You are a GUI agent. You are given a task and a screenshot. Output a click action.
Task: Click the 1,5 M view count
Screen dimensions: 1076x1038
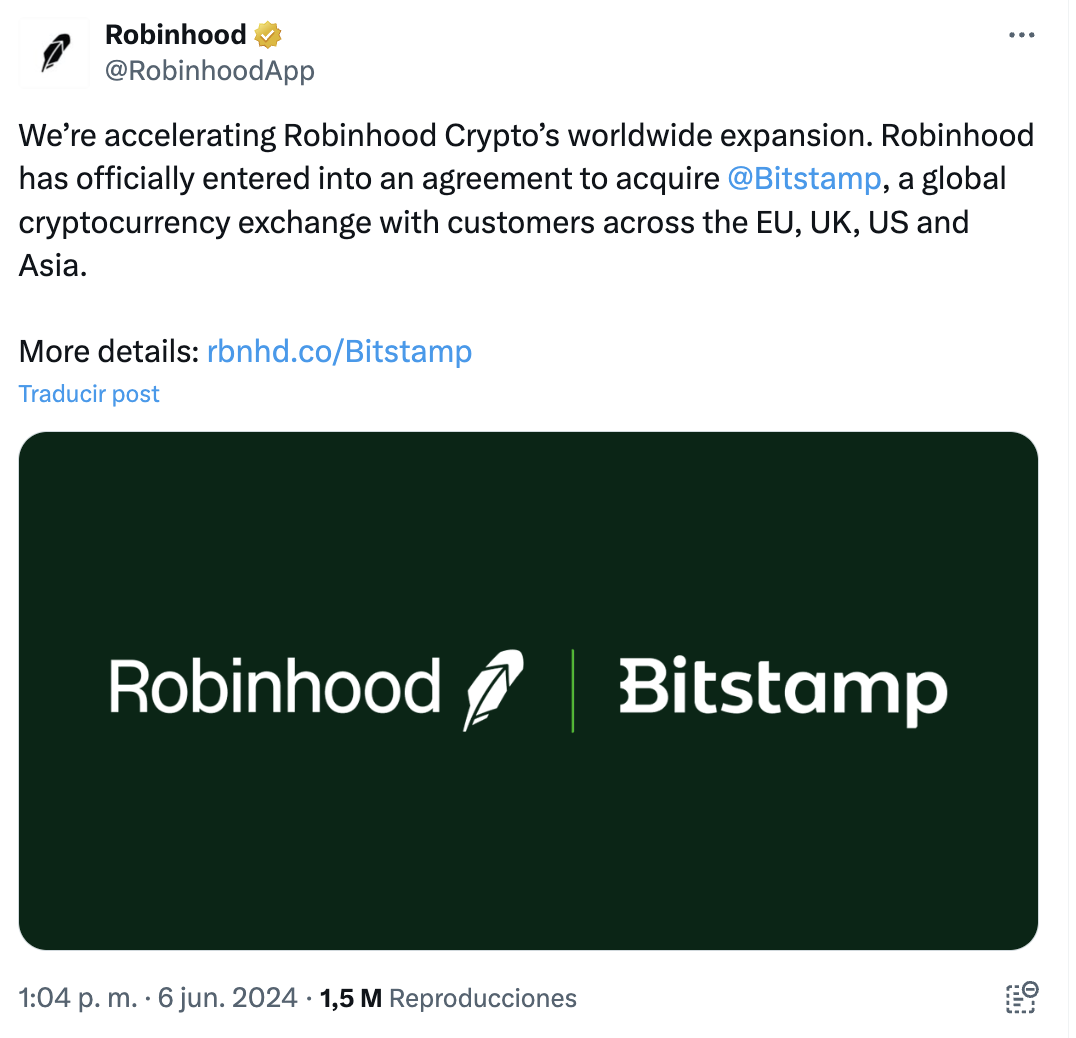tap(351, 998)
